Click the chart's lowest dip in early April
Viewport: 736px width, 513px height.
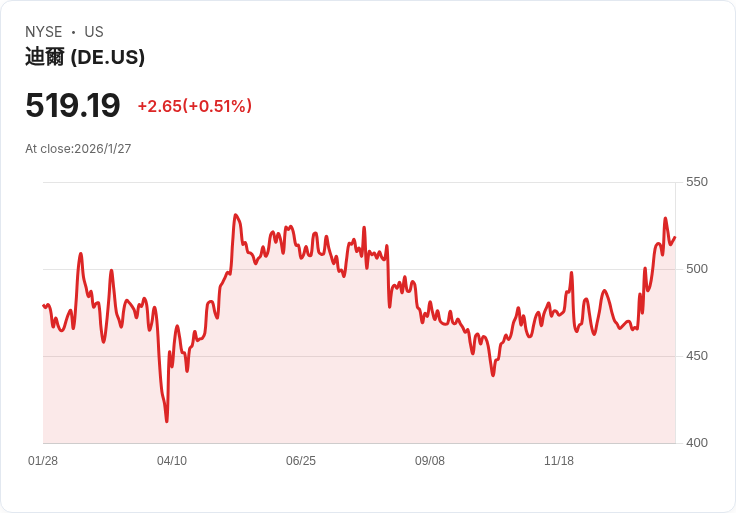pyautogui.click(x=166, y=421)
